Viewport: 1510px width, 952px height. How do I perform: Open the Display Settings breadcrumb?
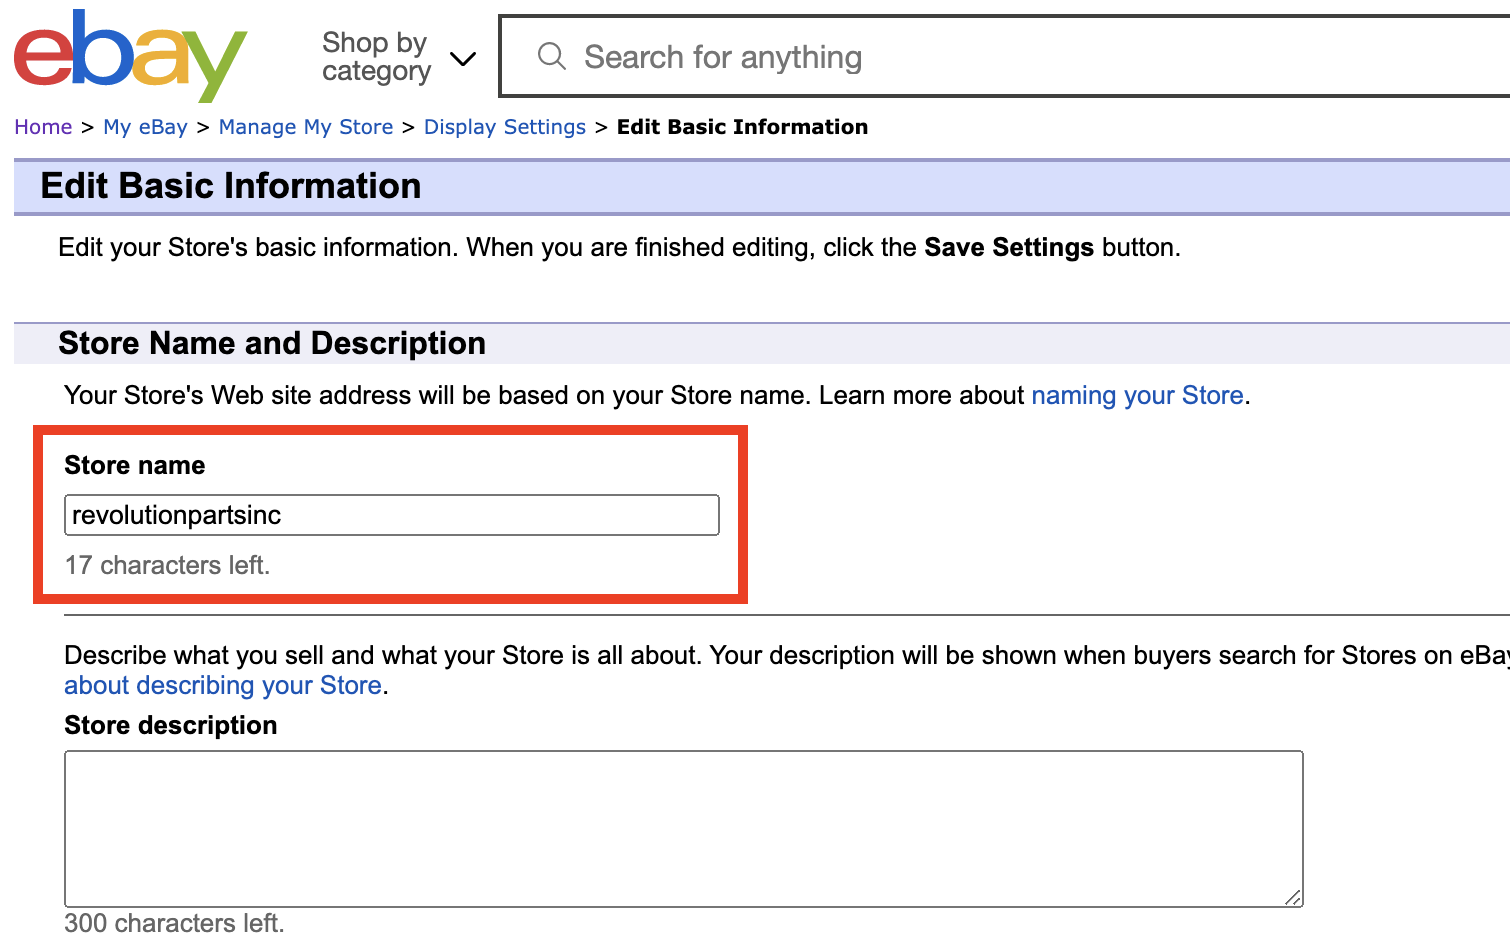point(505,127)
